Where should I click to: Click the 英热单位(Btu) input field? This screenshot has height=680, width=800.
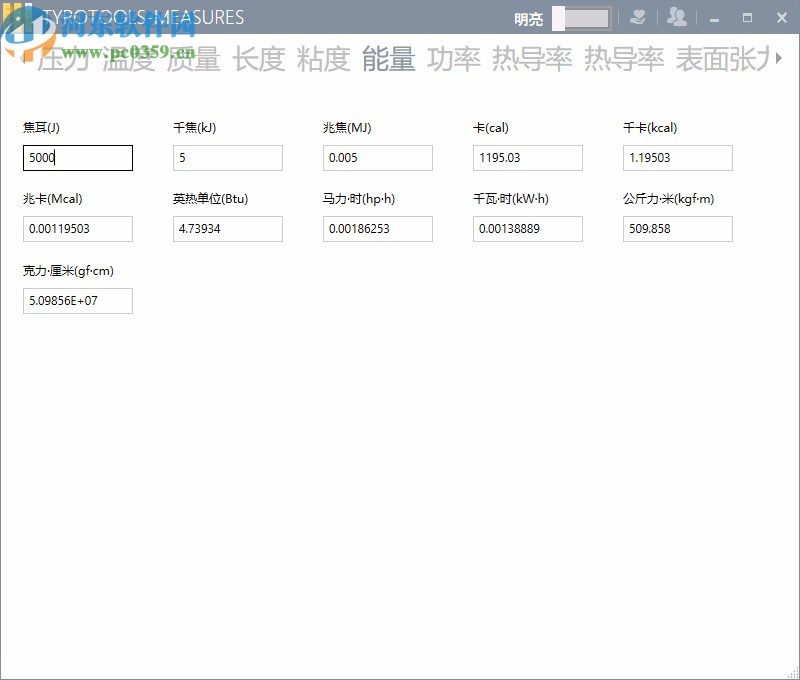point(227,229)
